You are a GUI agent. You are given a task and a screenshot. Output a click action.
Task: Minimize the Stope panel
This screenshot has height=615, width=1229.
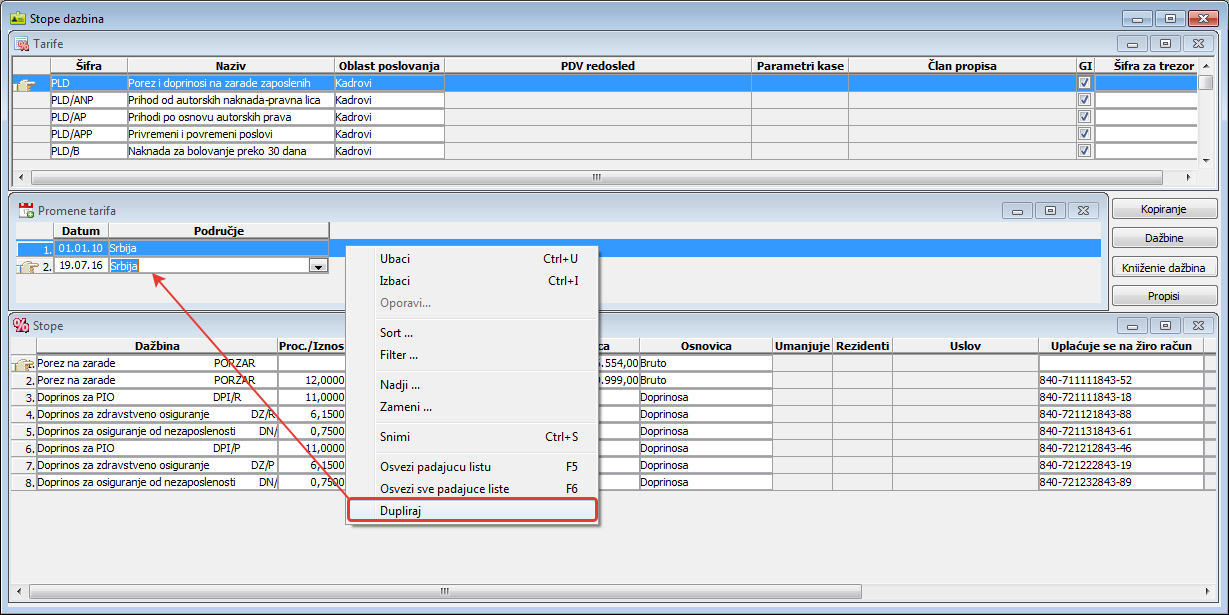point(1132,326)
